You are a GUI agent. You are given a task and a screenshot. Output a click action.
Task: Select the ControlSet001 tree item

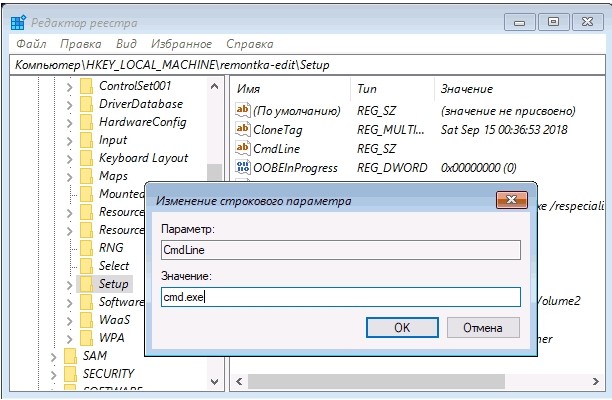(135, 86)
